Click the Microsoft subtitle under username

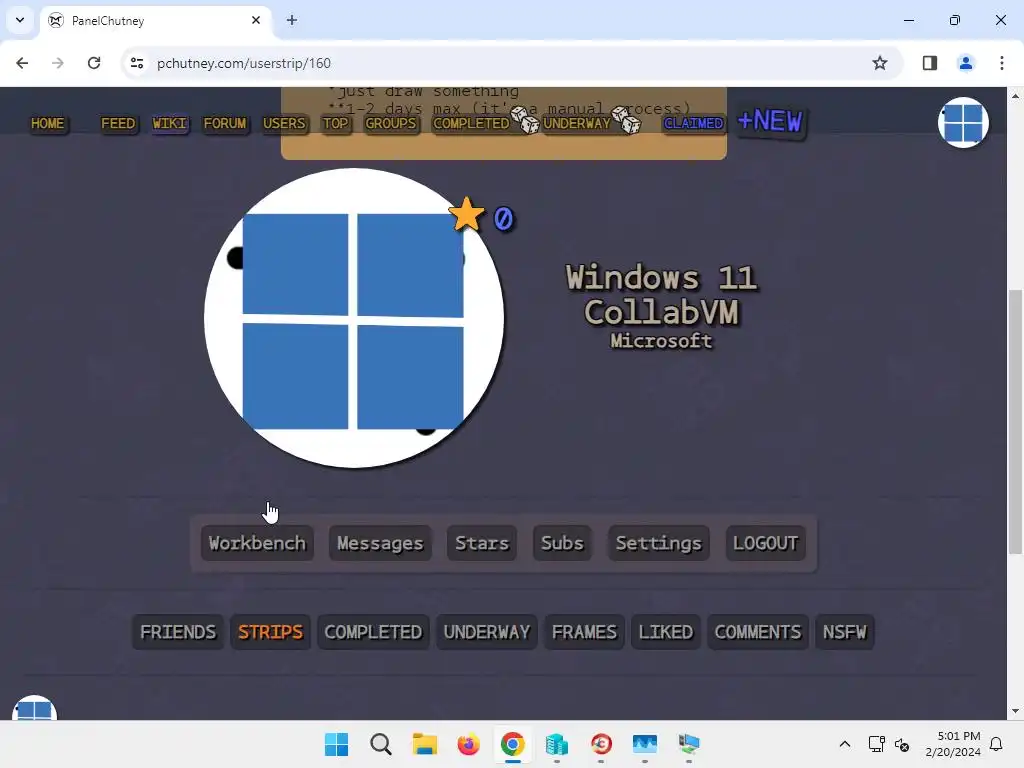661,340
